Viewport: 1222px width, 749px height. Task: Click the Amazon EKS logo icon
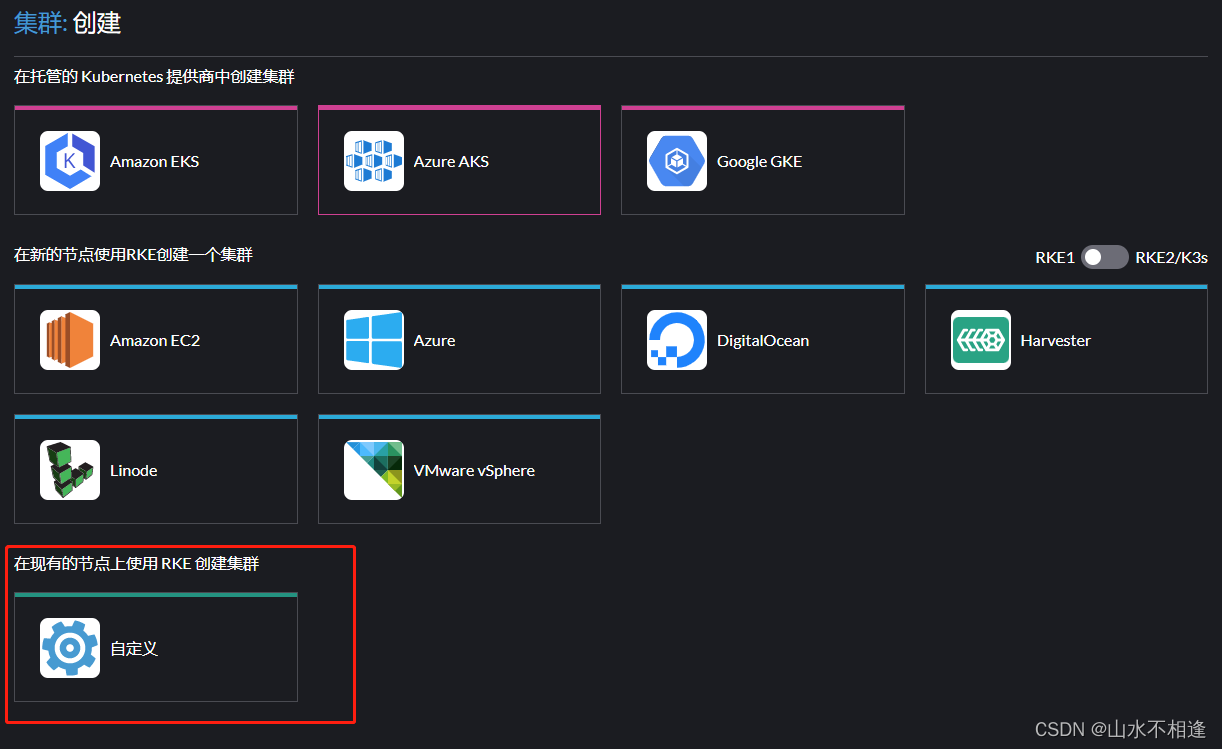pos(70,161)
